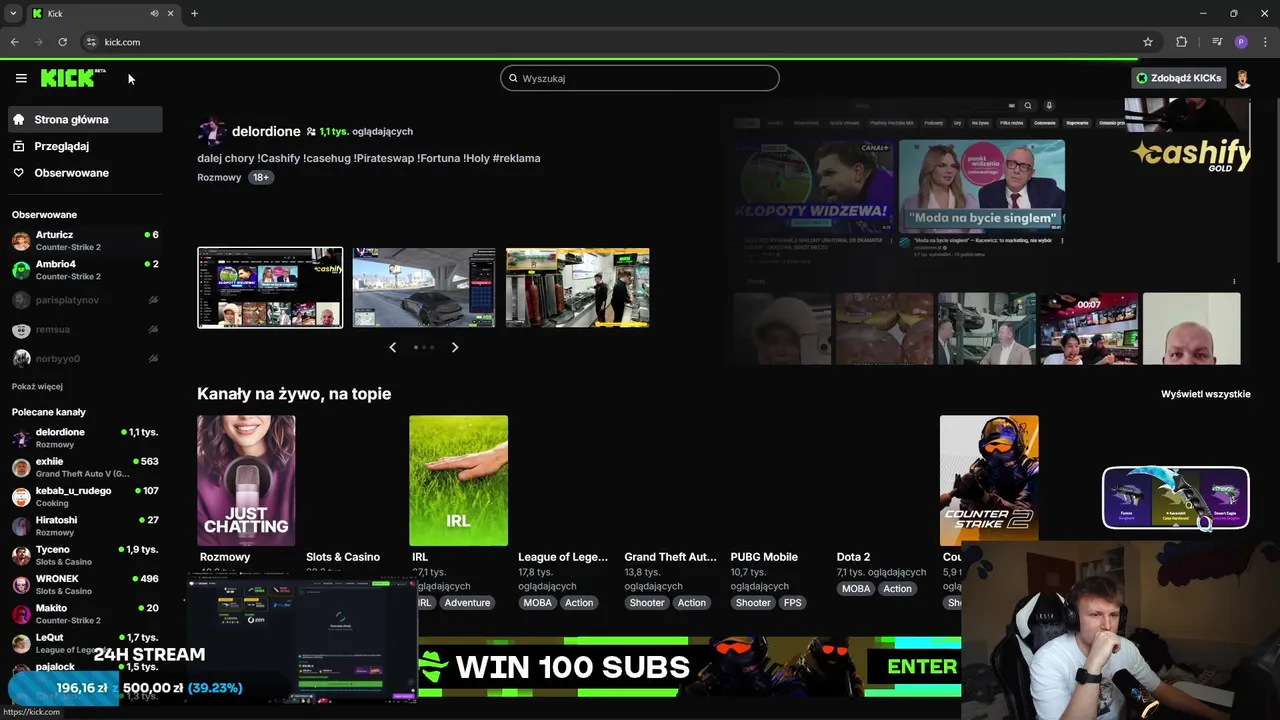The image size is (1280, 720).
Task: Open followed channel Arturicz
Action: point(85,241)
